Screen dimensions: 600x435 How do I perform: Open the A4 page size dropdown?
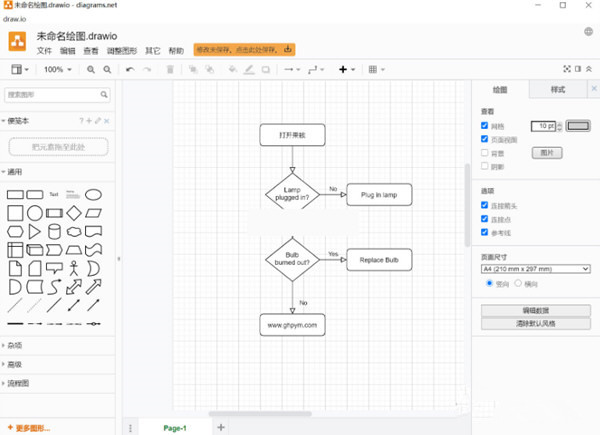point(535,269)
